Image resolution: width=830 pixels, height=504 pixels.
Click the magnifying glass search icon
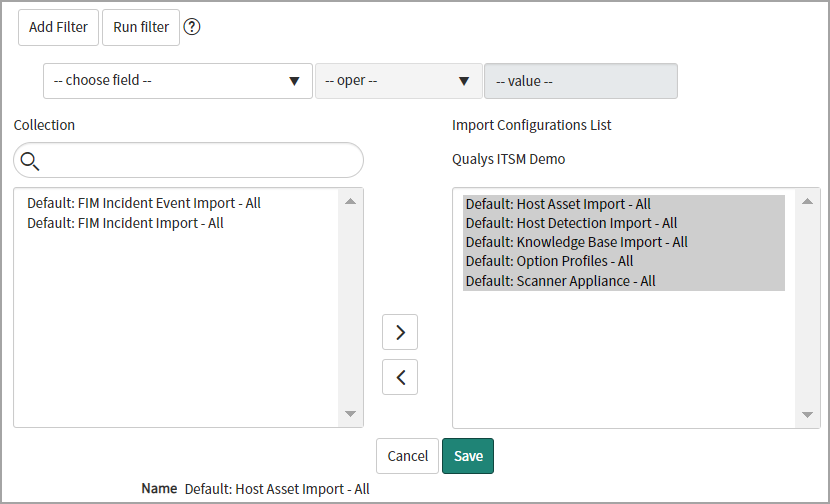coord(30,161)
